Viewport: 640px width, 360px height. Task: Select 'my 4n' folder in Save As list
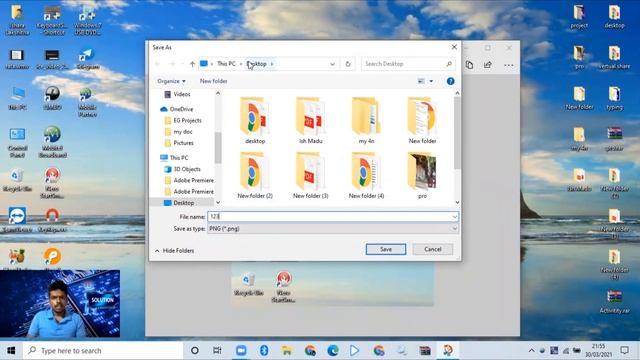pyautogui.click(x=366, y=120)
